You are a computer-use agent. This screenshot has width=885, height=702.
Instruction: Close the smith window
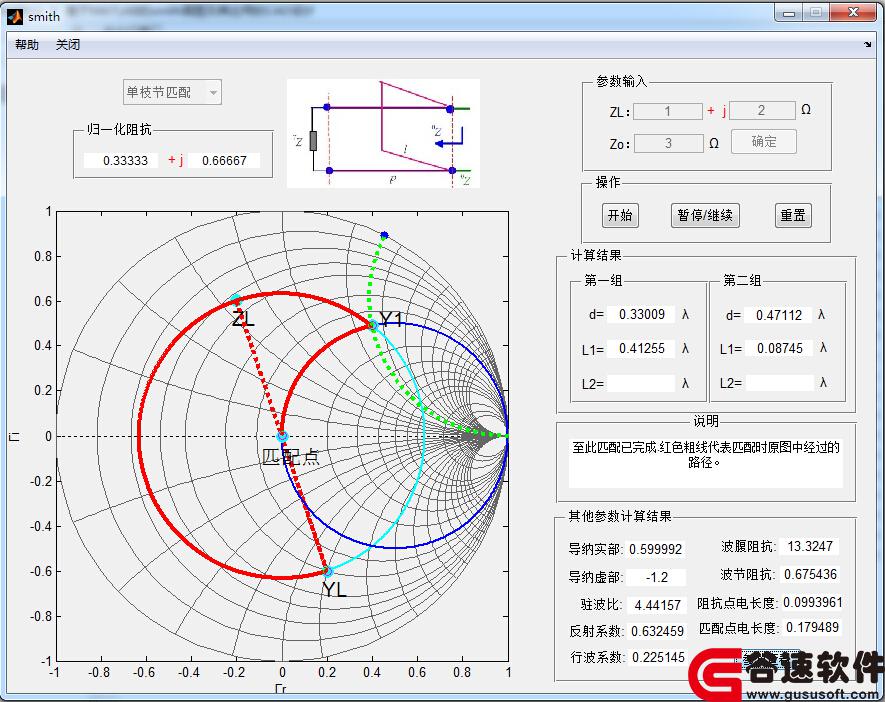pyautogui.click(x=853, y=12)
